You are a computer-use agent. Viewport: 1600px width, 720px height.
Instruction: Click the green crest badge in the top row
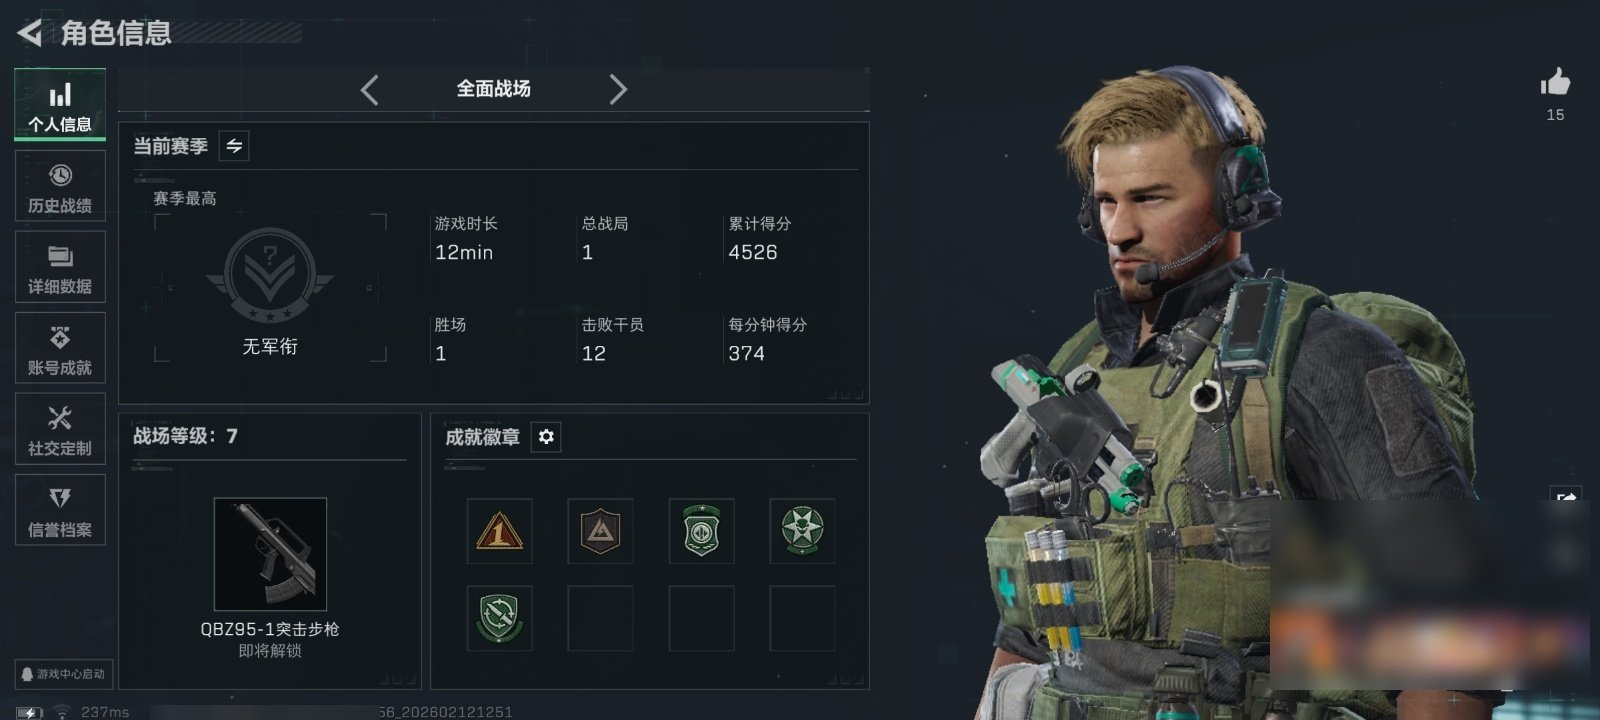[701, 531]
